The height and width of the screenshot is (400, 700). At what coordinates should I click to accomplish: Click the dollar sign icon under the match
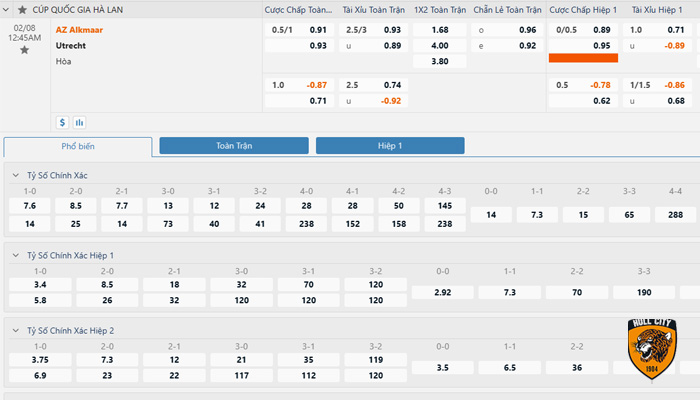pos(62,123)
